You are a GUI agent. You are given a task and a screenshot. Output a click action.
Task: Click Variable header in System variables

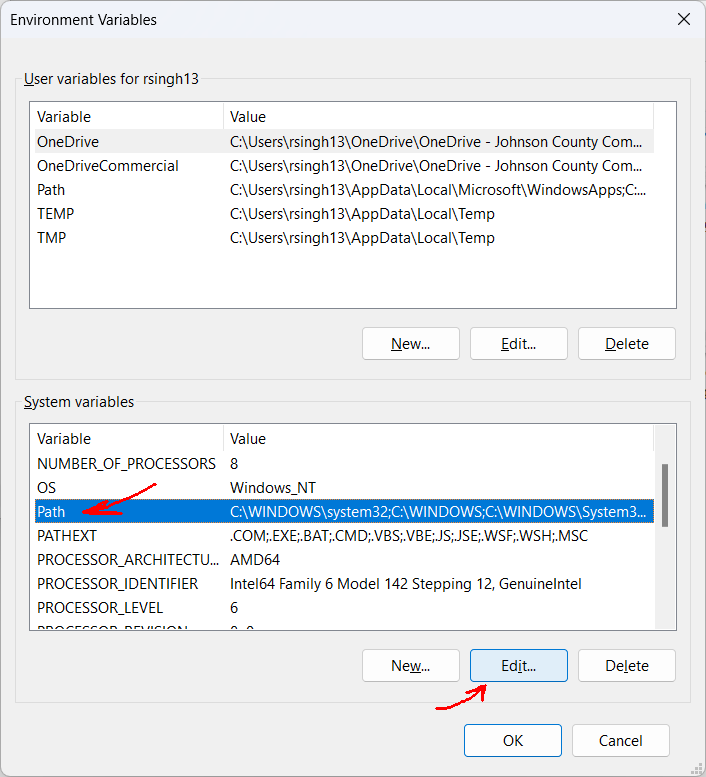click(129, 439)
